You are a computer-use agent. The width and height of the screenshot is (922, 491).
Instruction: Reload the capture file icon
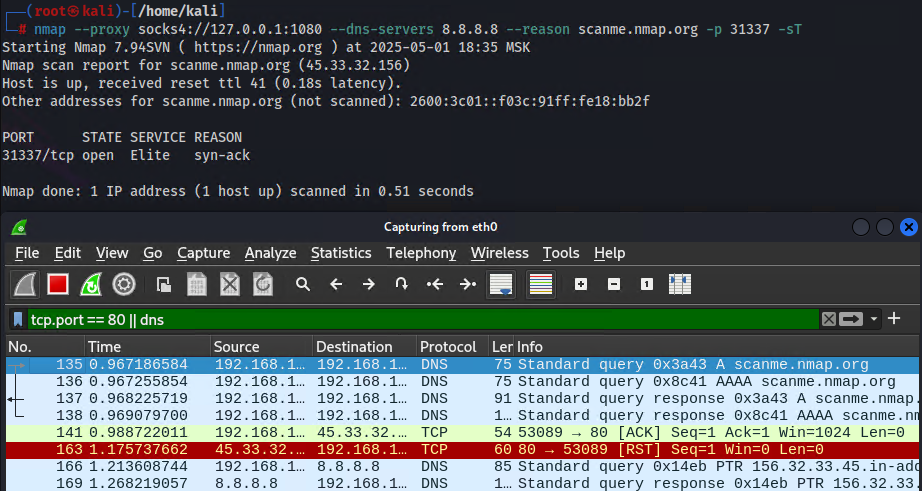coord(263,284)
